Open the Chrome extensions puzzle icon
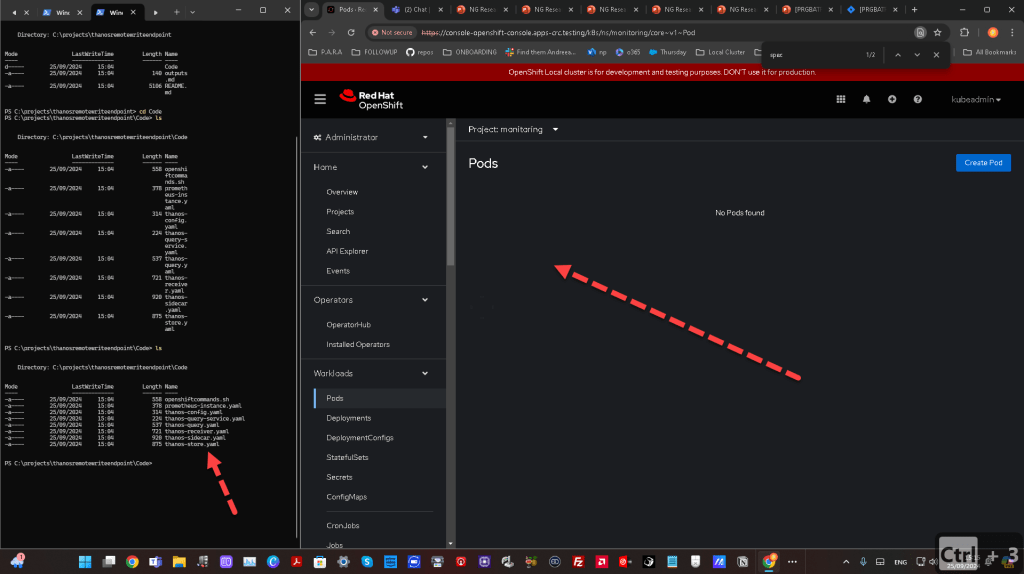 coord(964,32)
